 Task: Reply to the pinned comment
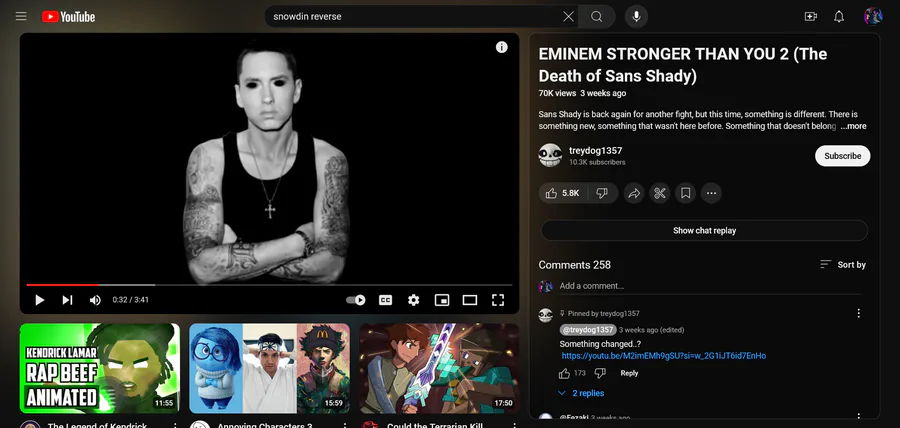[629, 373]
